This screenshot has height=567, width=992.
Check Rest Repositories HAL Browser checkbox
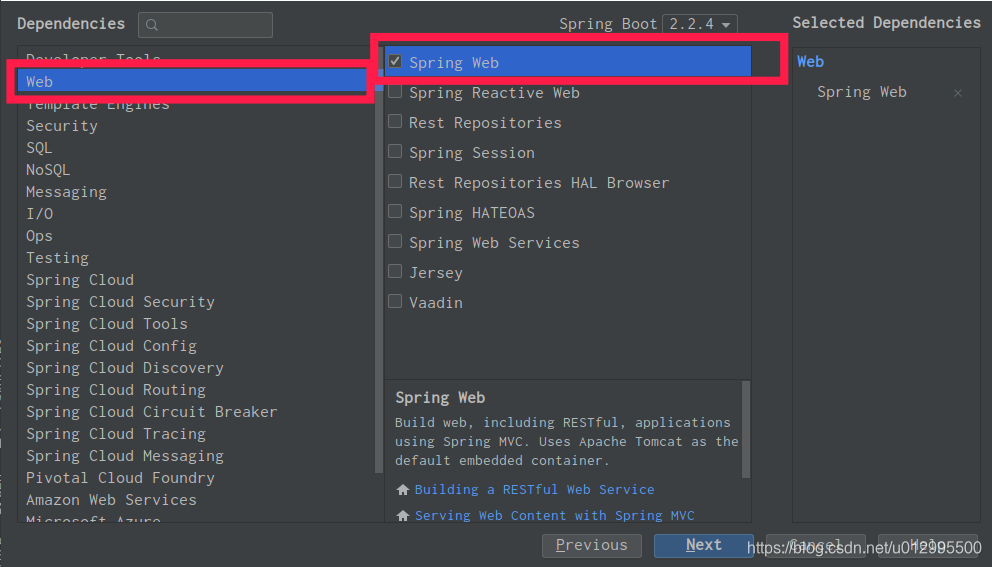(x=395, y=181)
